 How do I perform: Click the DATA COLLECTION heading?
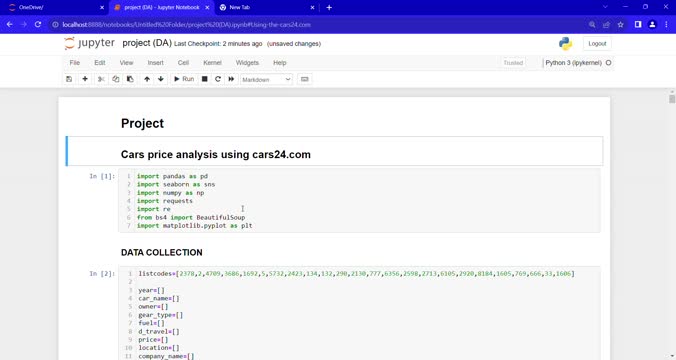pos(162,253)
